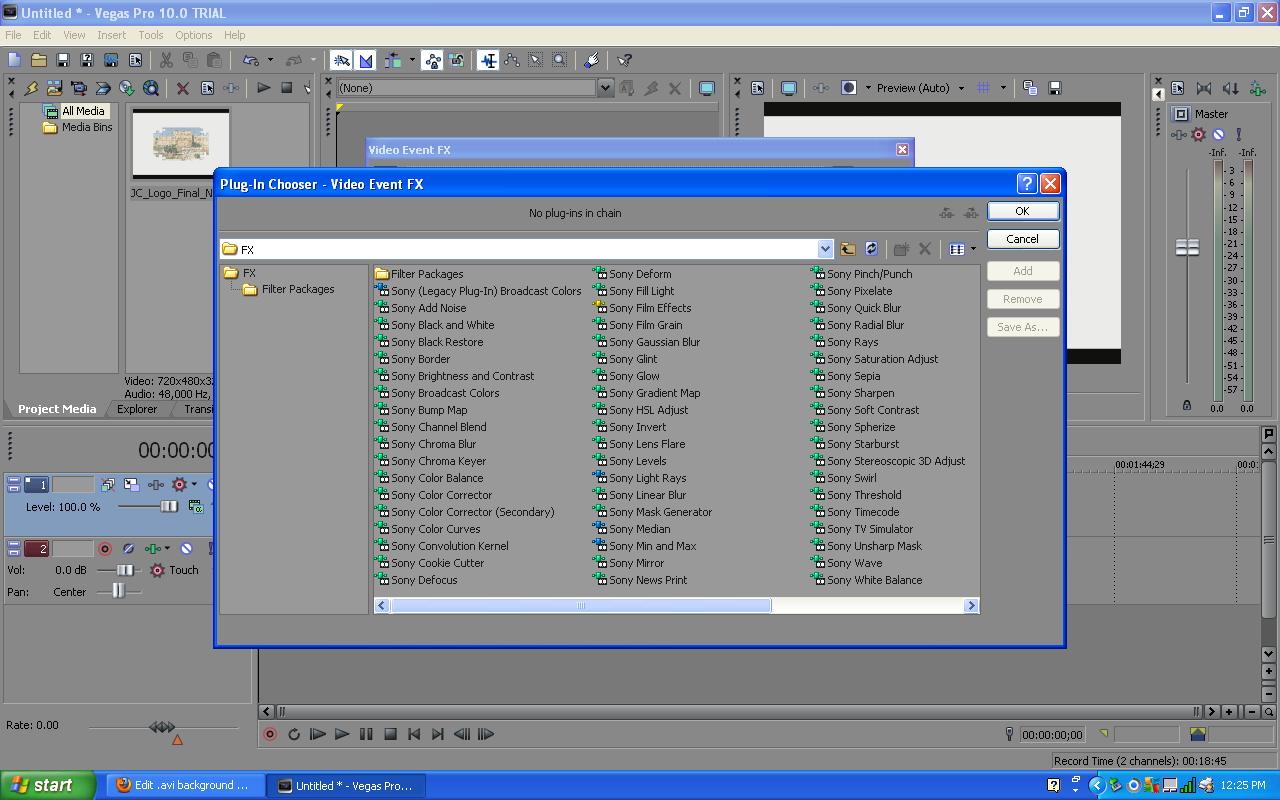The height and width of the screenshot is (800, 1280).
Task: Open the Insert menu
Action: (x=111, y=35)
